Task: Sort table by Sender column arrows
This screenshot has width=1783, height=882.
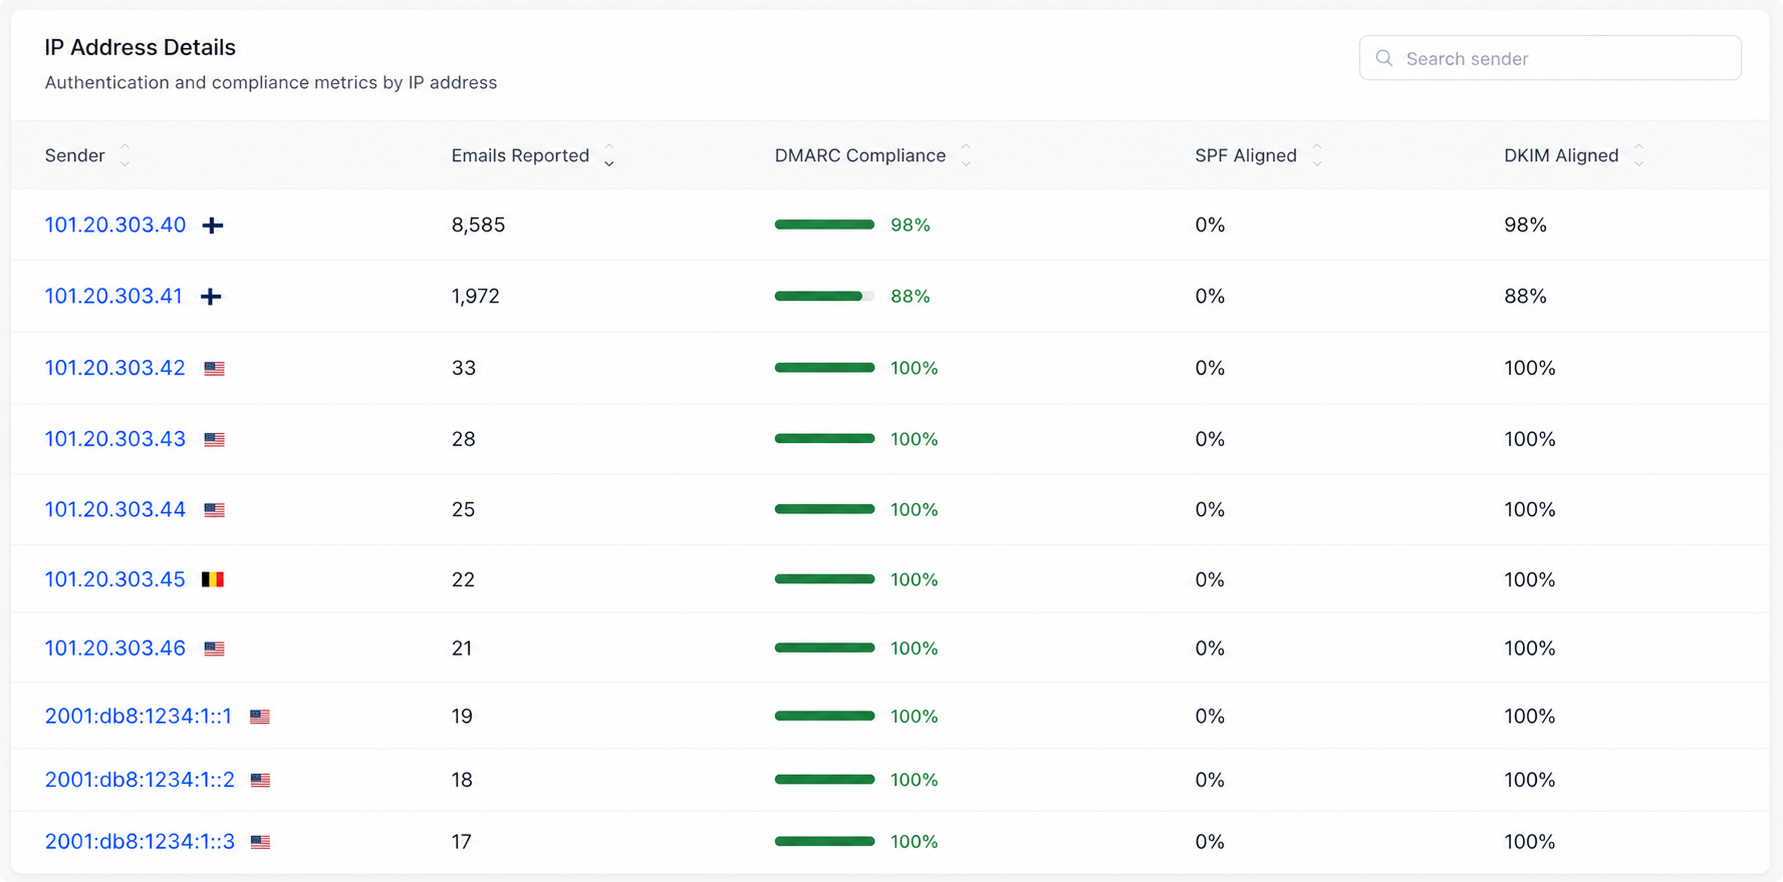Action: point(125,155)
